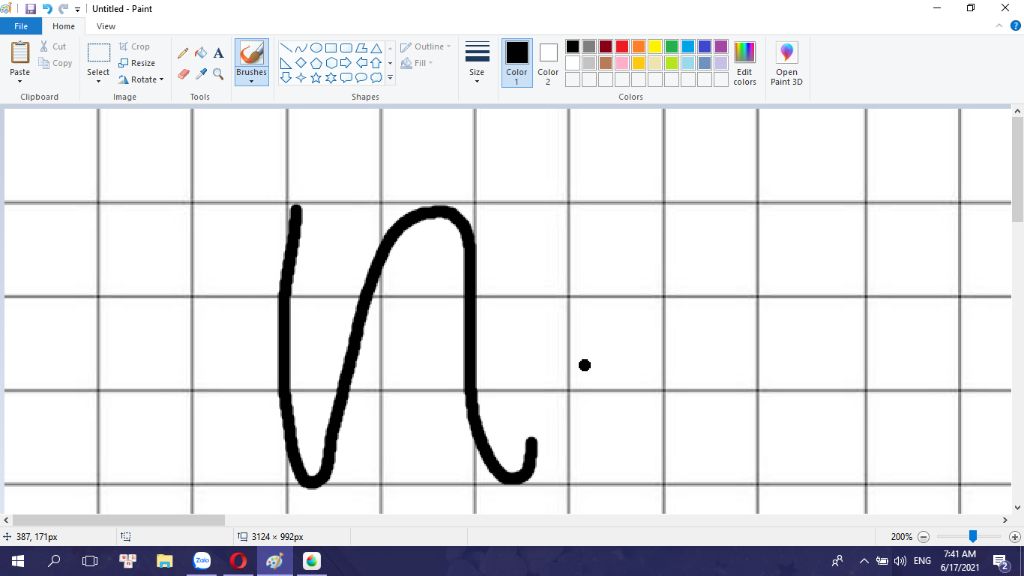Choose the Pentagon shape
Image resolution: width=1024 pixels, height=576 pixels.
click(315, 63)
